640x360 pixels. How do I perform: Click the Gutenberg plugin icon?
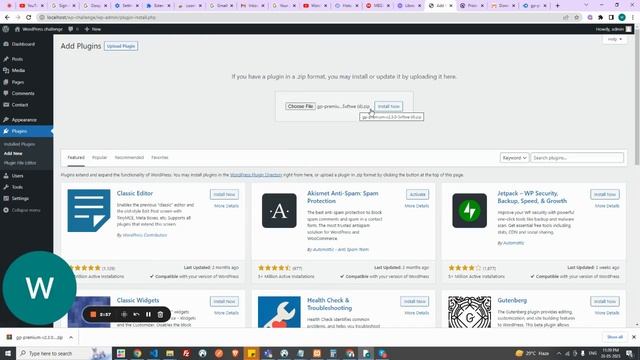pyautogui.click(x=469, y=312)
